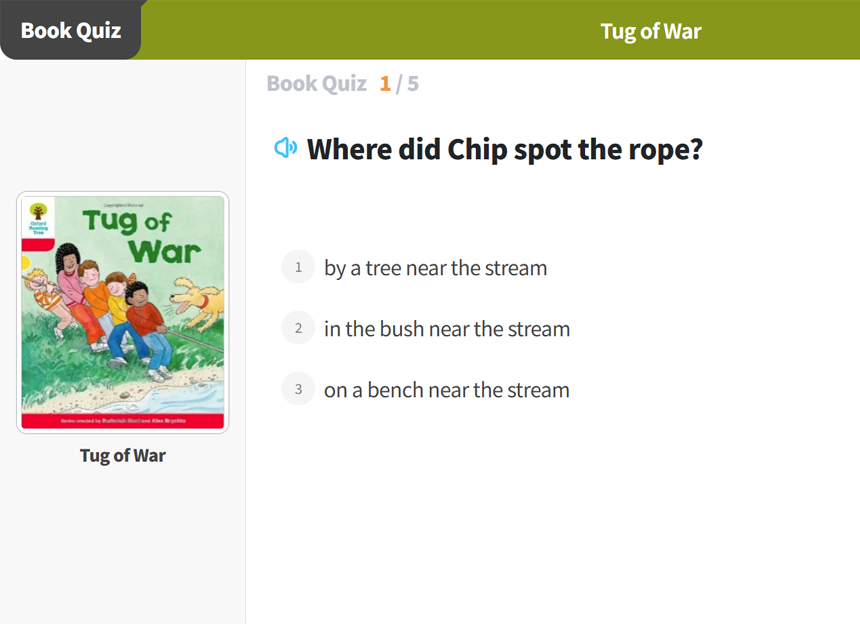Open the Tug of War book cover
This screenshot has height=624, width=860.
coord(122,312)
